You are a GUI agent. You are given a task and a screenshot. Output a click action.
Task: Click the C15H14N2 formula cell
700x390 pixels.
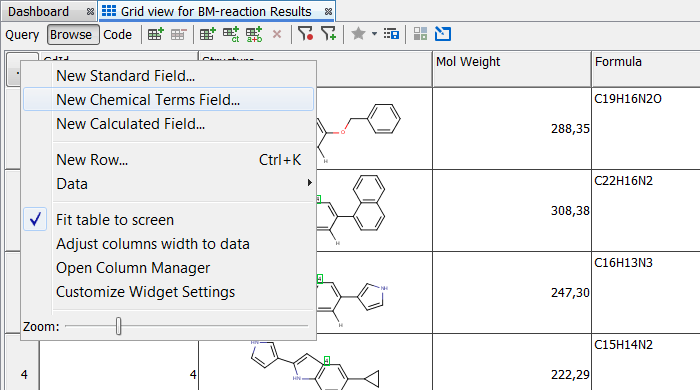point(646,362)
